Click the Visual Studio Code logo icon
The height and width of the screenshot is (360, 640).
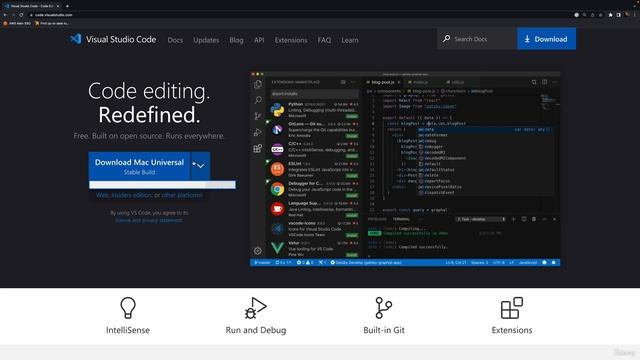point(76,39)
